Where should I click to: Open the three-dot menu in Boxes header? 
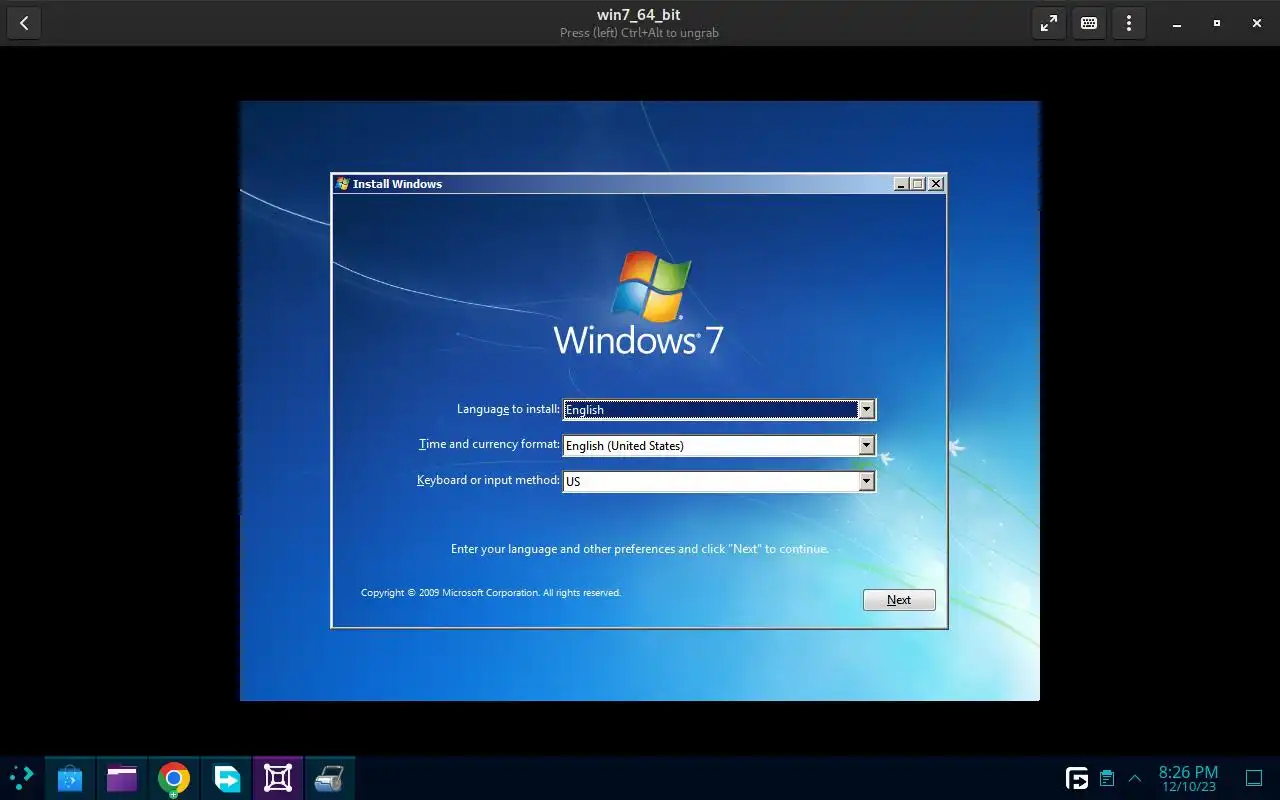tap(1129, 23)
